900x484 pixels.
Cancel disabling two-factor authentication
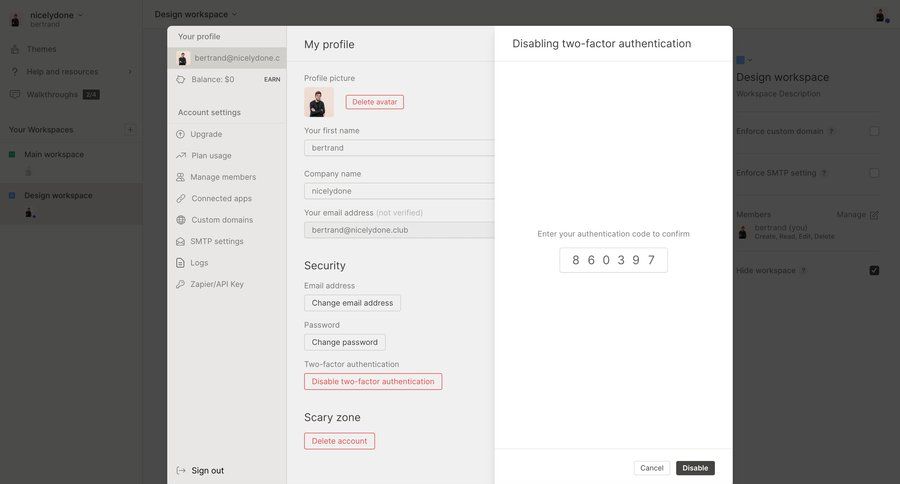[651, 468]
